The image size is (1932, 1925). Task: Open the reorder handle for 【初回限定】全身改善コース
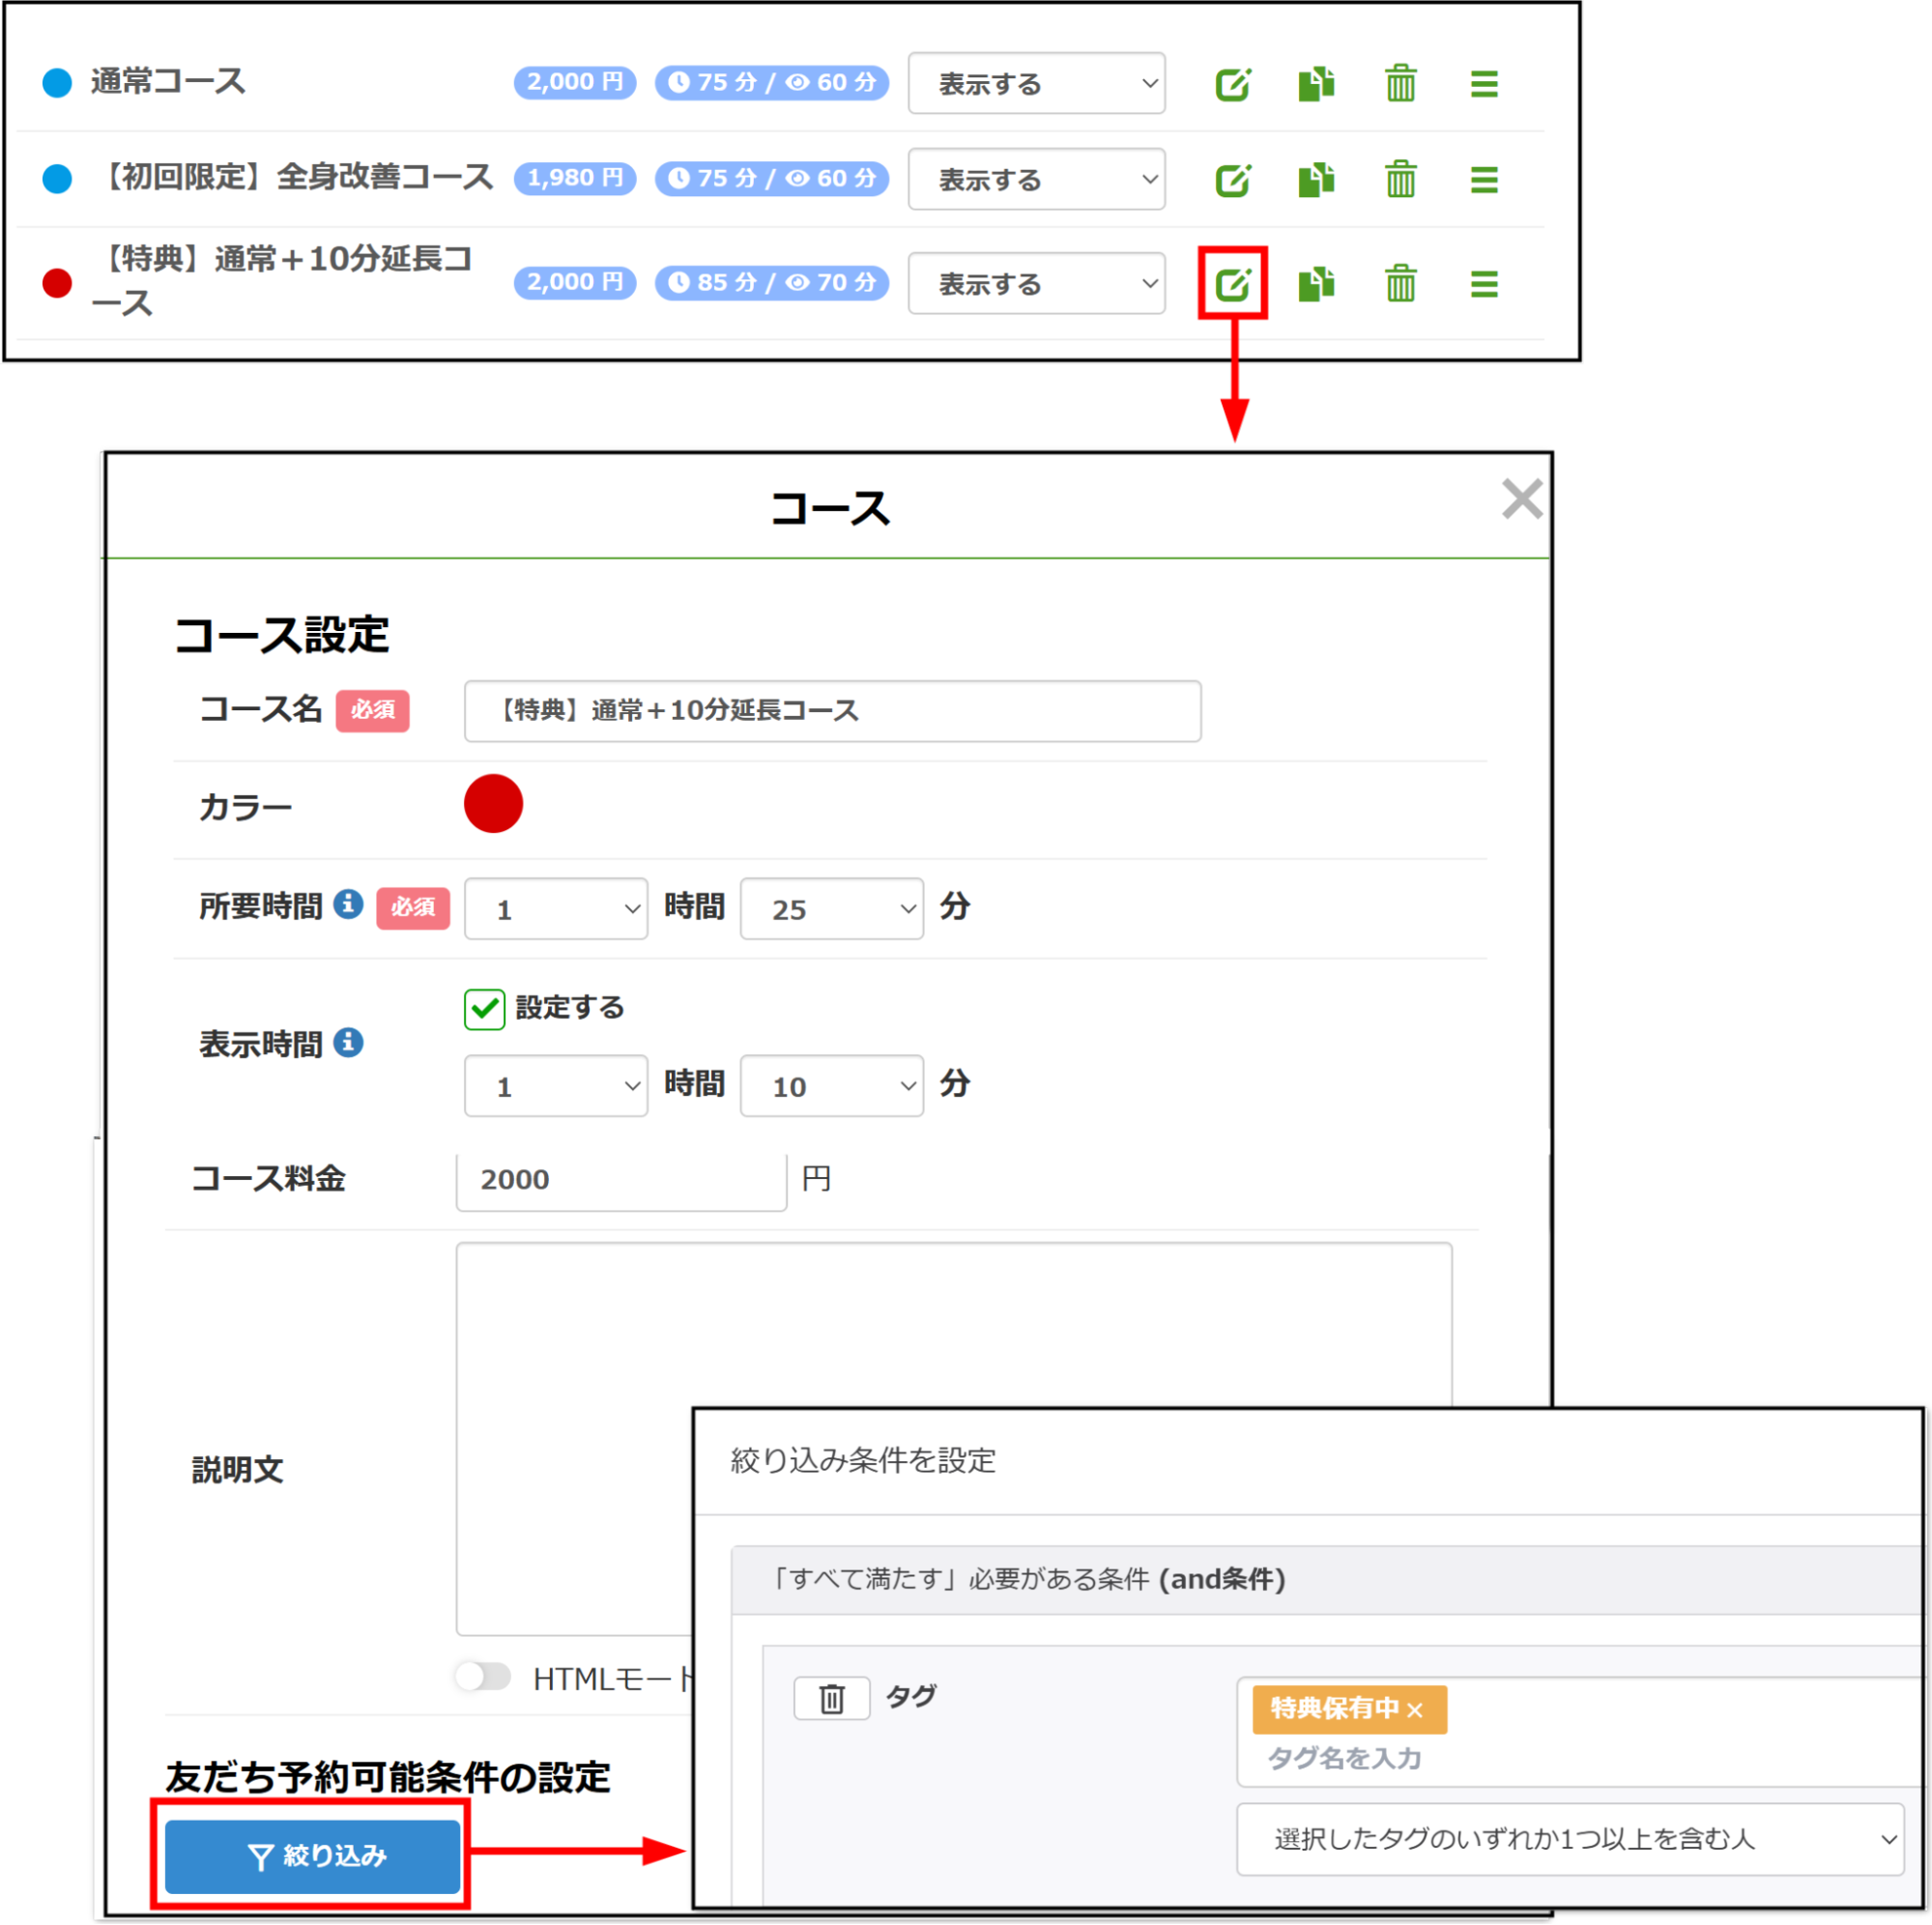(1483, 179)
